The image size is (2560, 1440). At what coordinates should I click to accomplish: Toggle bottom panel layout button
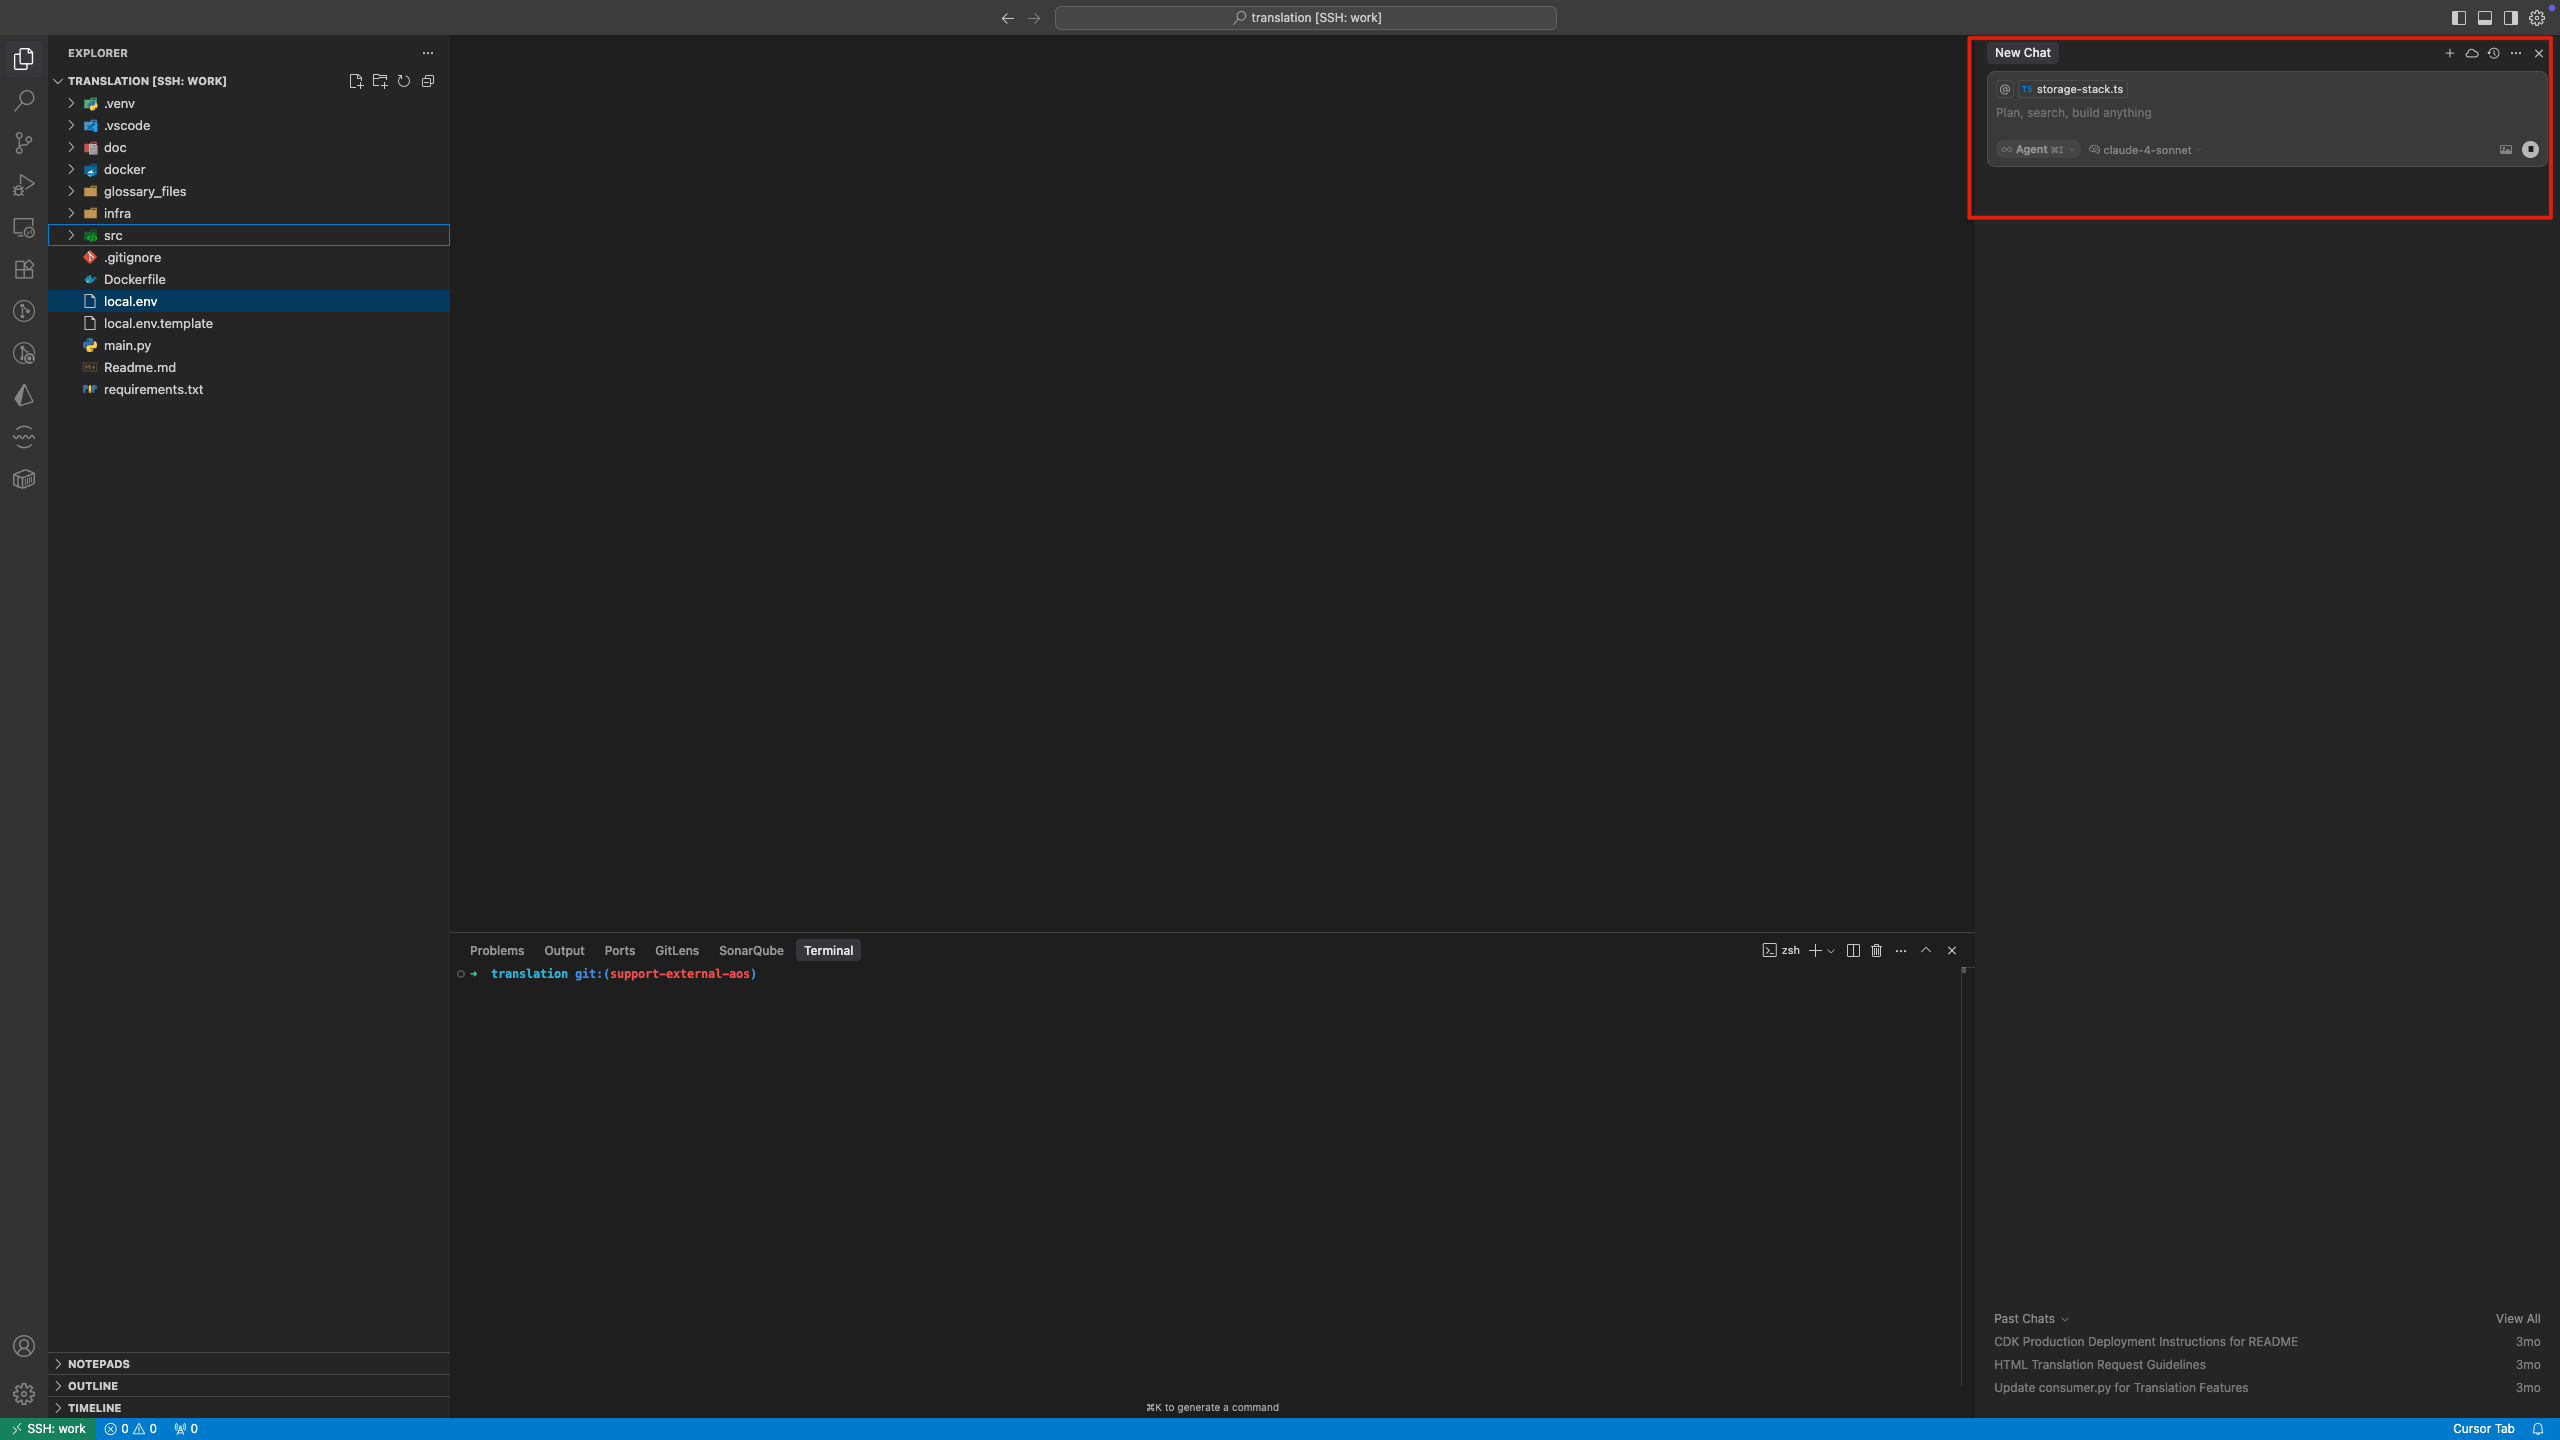coord(2485,18)
